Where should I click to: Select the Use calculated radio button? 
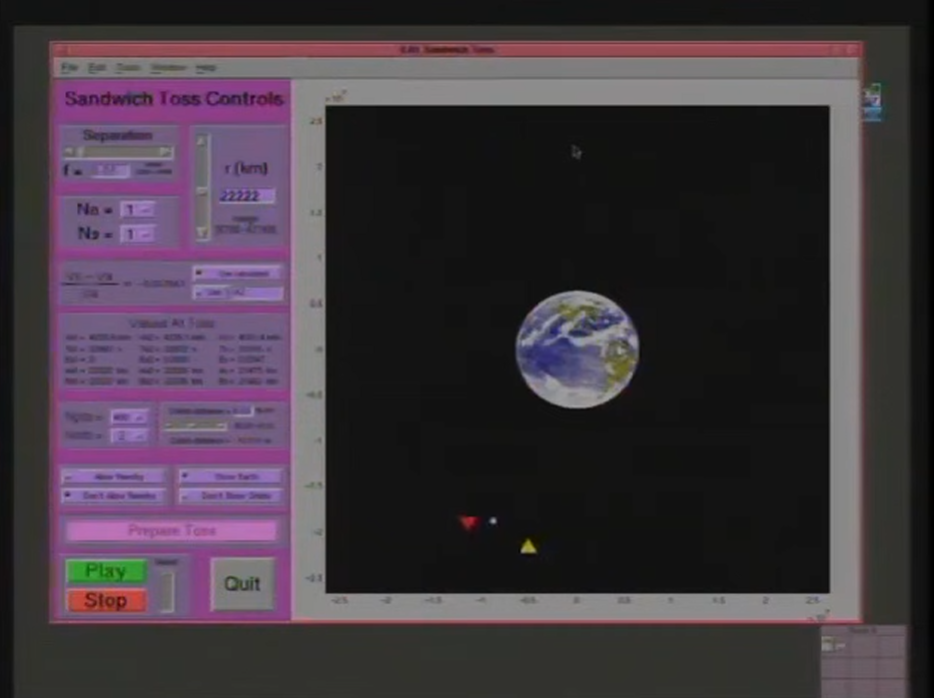(x=237, y=273)
